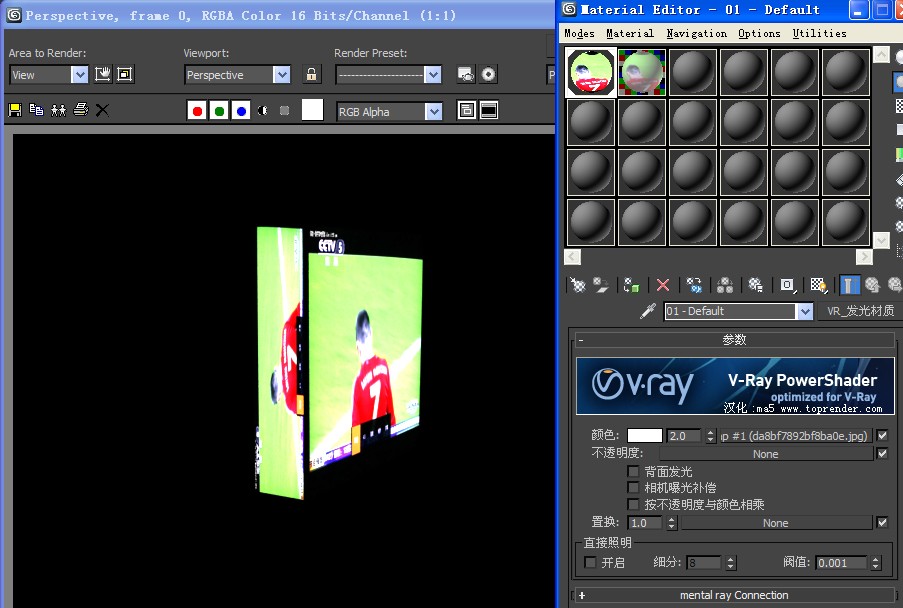Select the first material sample slot

[591, 73]
